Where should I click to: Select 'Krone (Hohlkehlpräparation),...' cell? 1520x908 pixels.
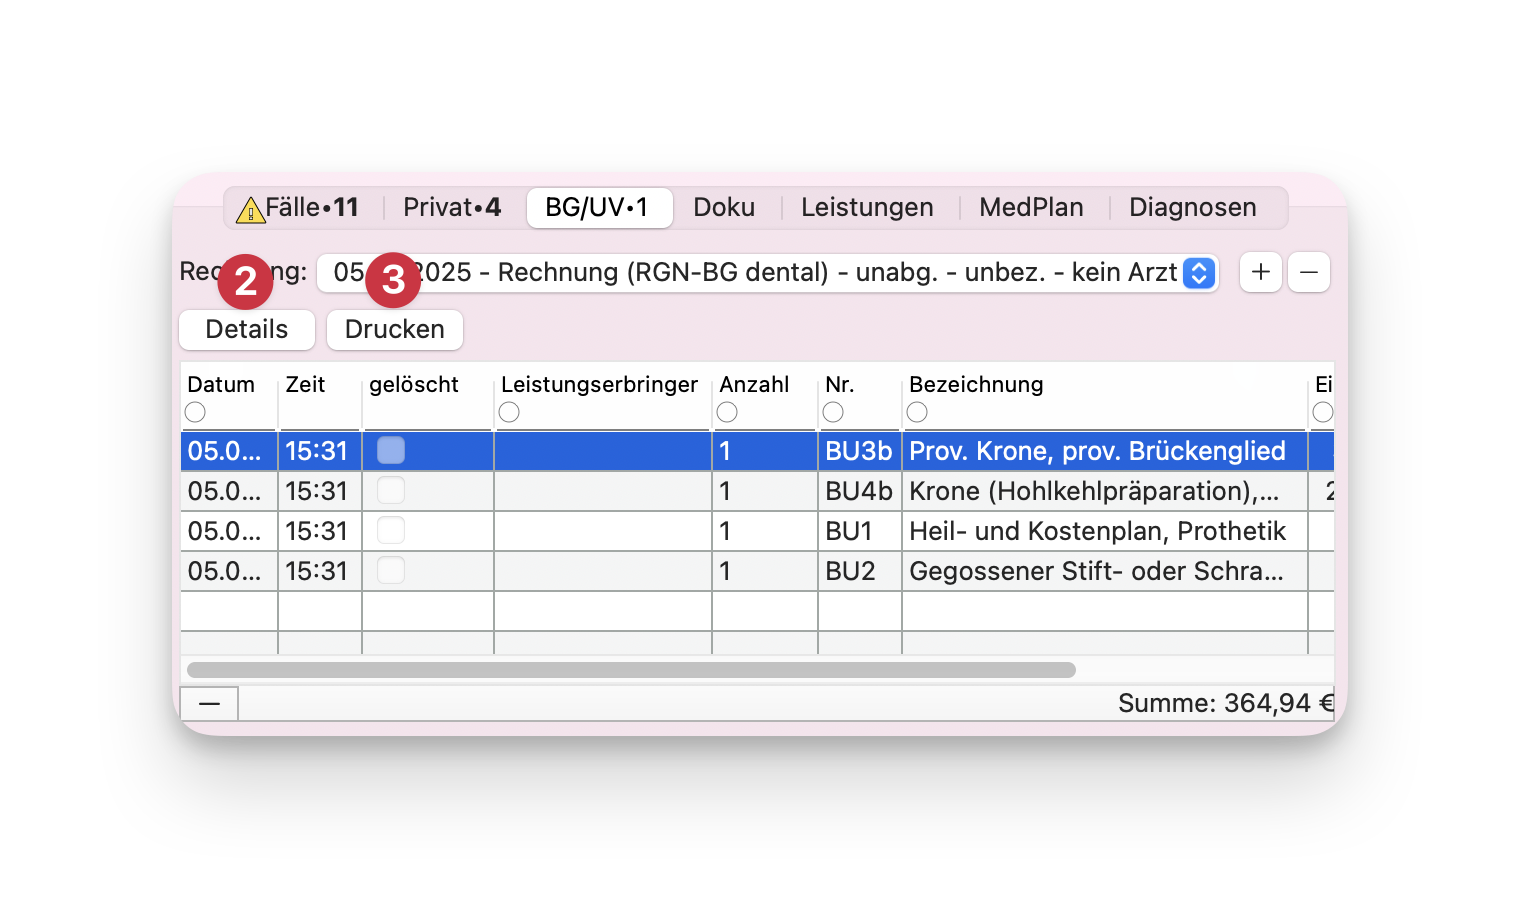[1105, 491]
